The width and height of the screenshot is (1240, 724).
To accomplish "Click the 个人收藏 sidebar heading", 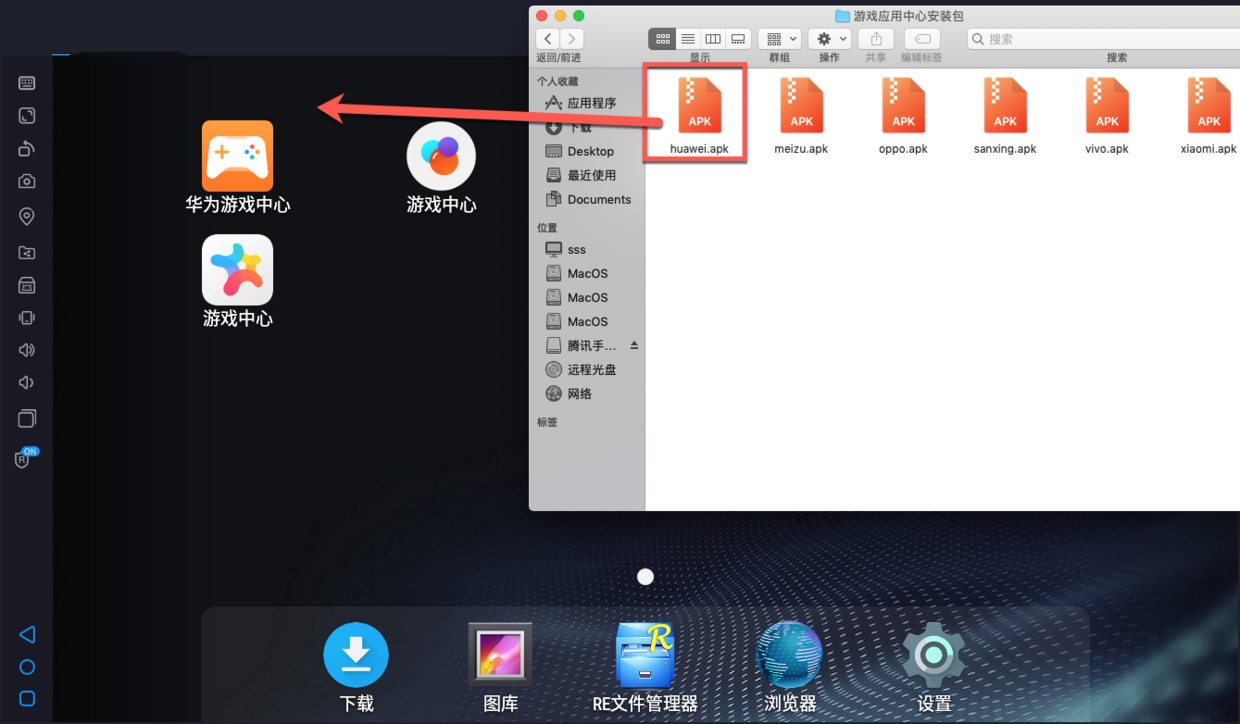I will (557, 81).
